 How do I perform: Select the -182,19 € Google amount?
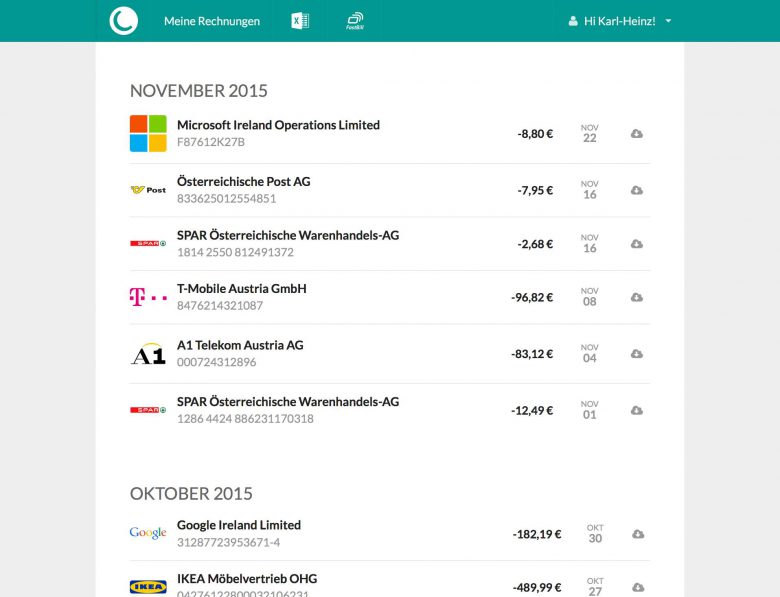click(x=537, y=534)
